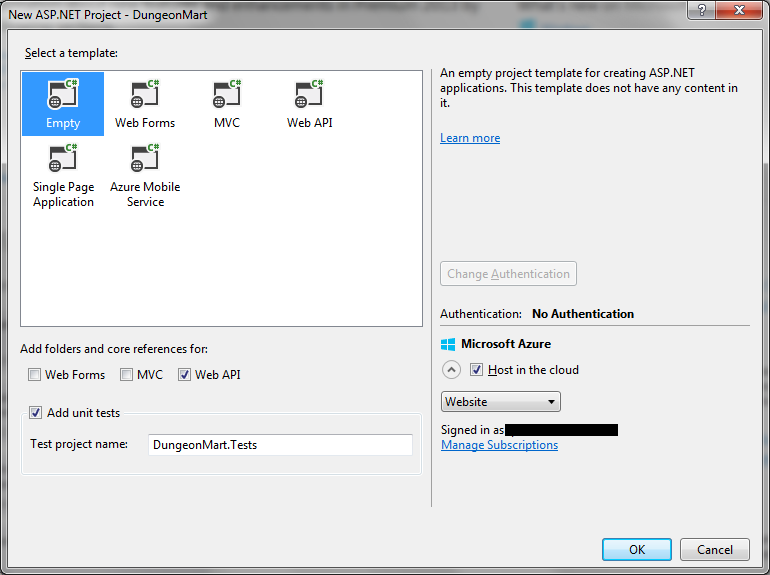Choose Single Page Application template icon
Image resolution: width=770 pixels, height=575 pixels.
62,157
